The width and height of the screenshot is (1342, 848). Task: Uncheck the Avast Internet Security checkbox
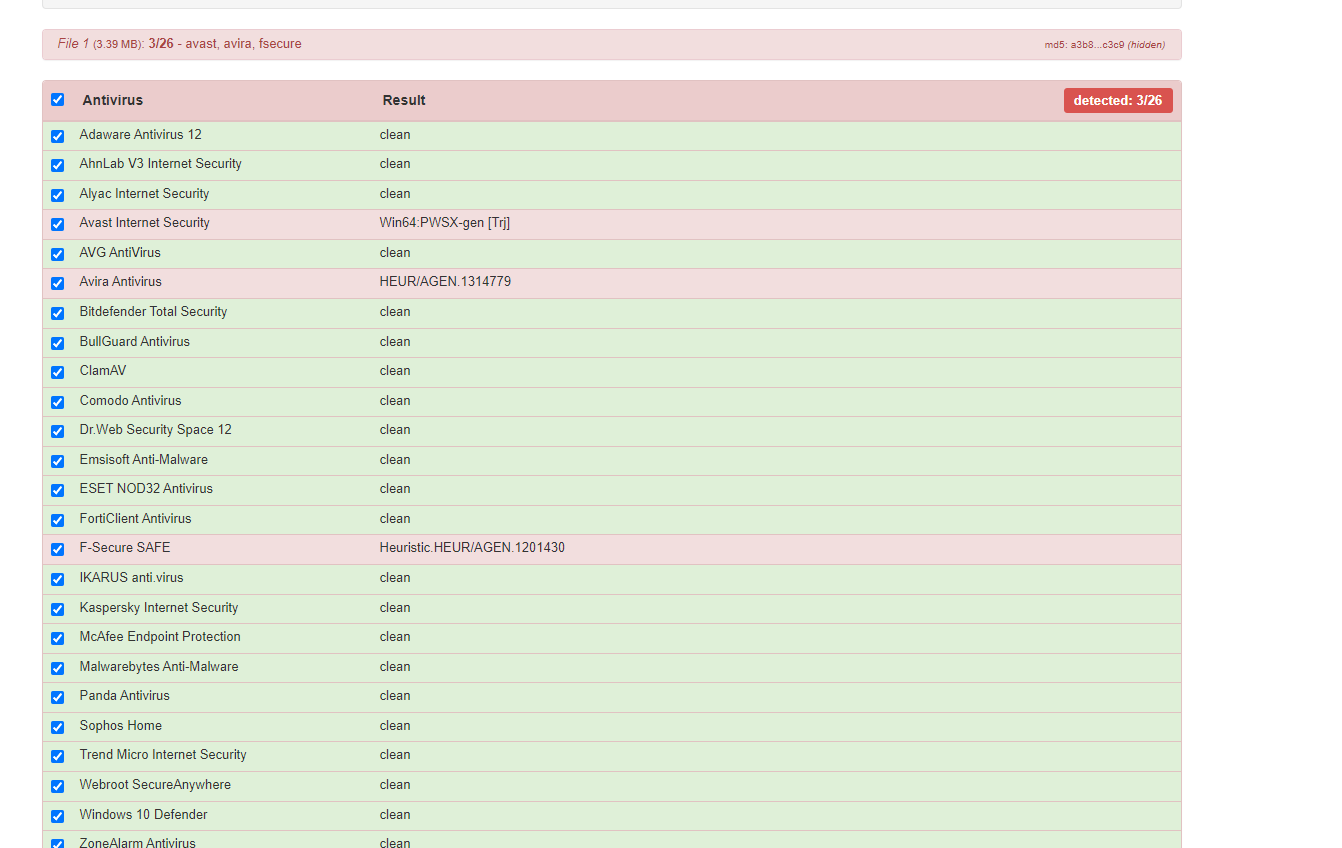pos(57,224)
